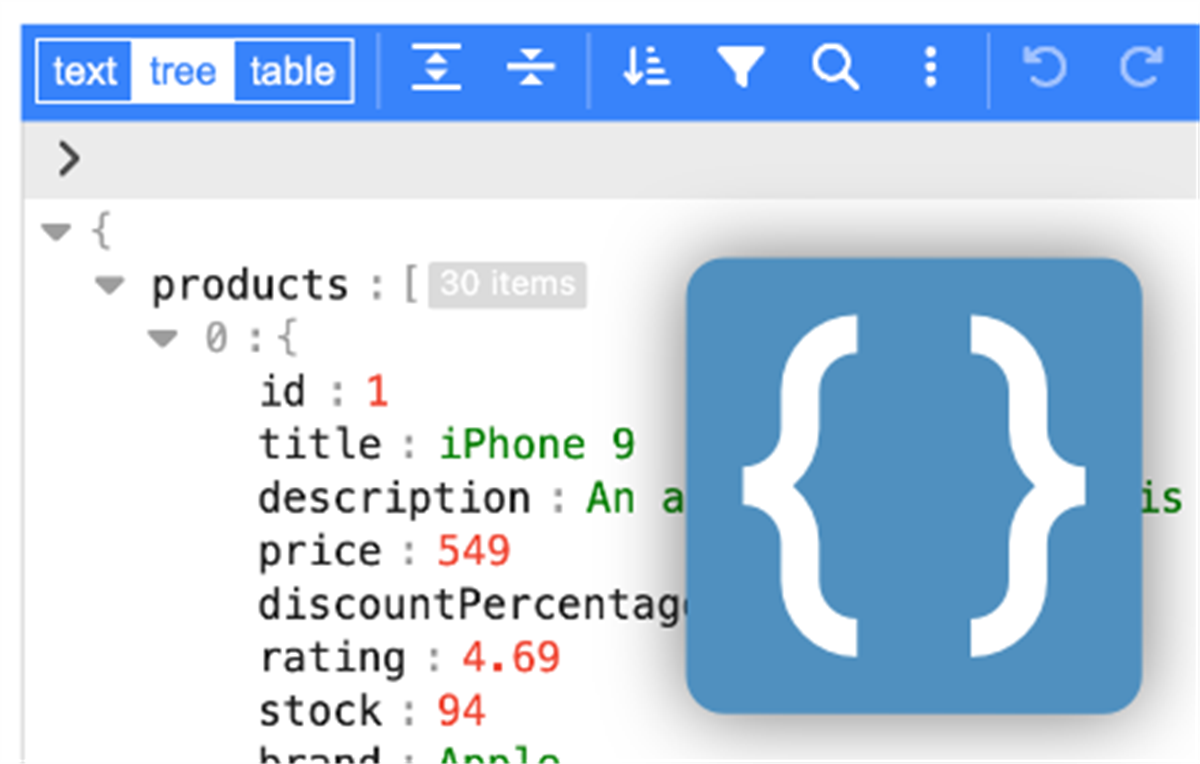Select the price value 549
Viewport: 1200px width, 764px height.
[x=474, y=551]
